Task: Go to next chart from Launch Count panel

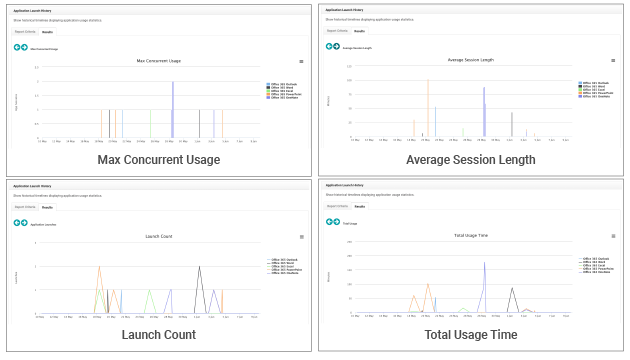Action: click(25, 223)
